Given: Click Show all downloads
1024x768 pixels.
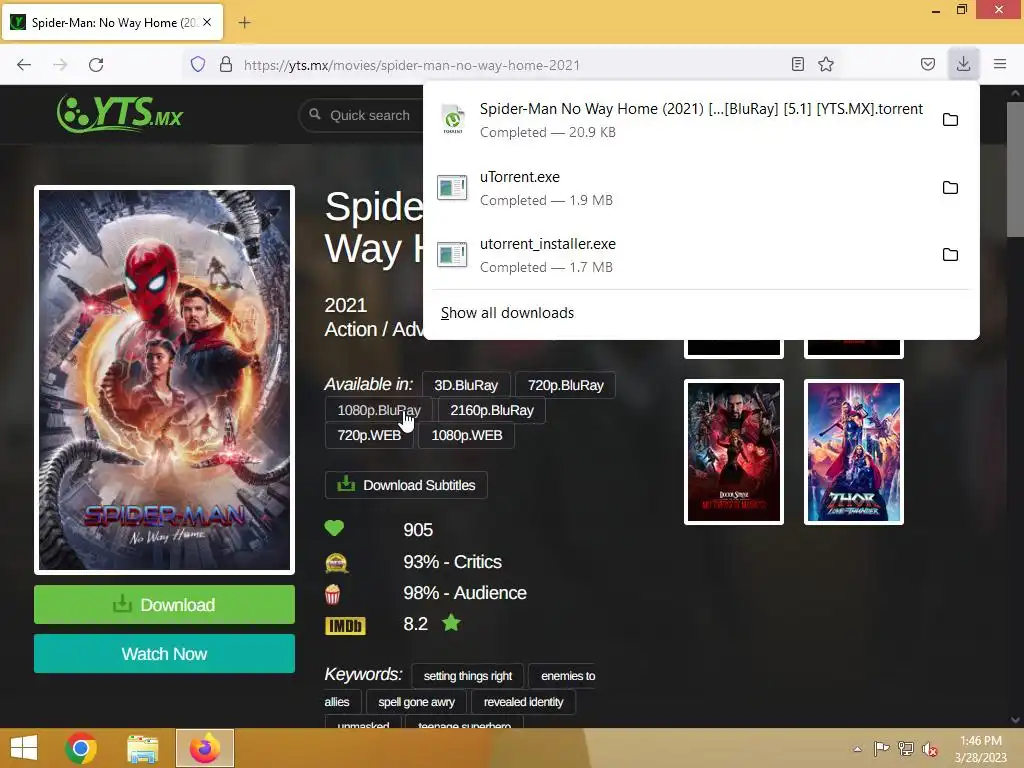Looking at the screenshot, I should pos(507,313).
